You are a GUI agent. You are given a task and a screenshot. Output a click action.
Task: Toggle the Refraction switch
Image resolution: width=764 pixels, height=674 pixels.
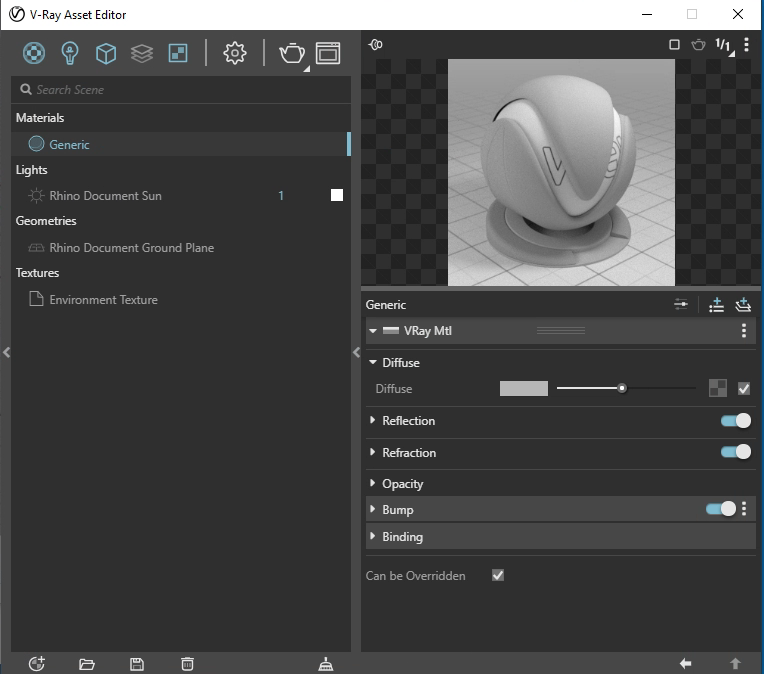736,452
